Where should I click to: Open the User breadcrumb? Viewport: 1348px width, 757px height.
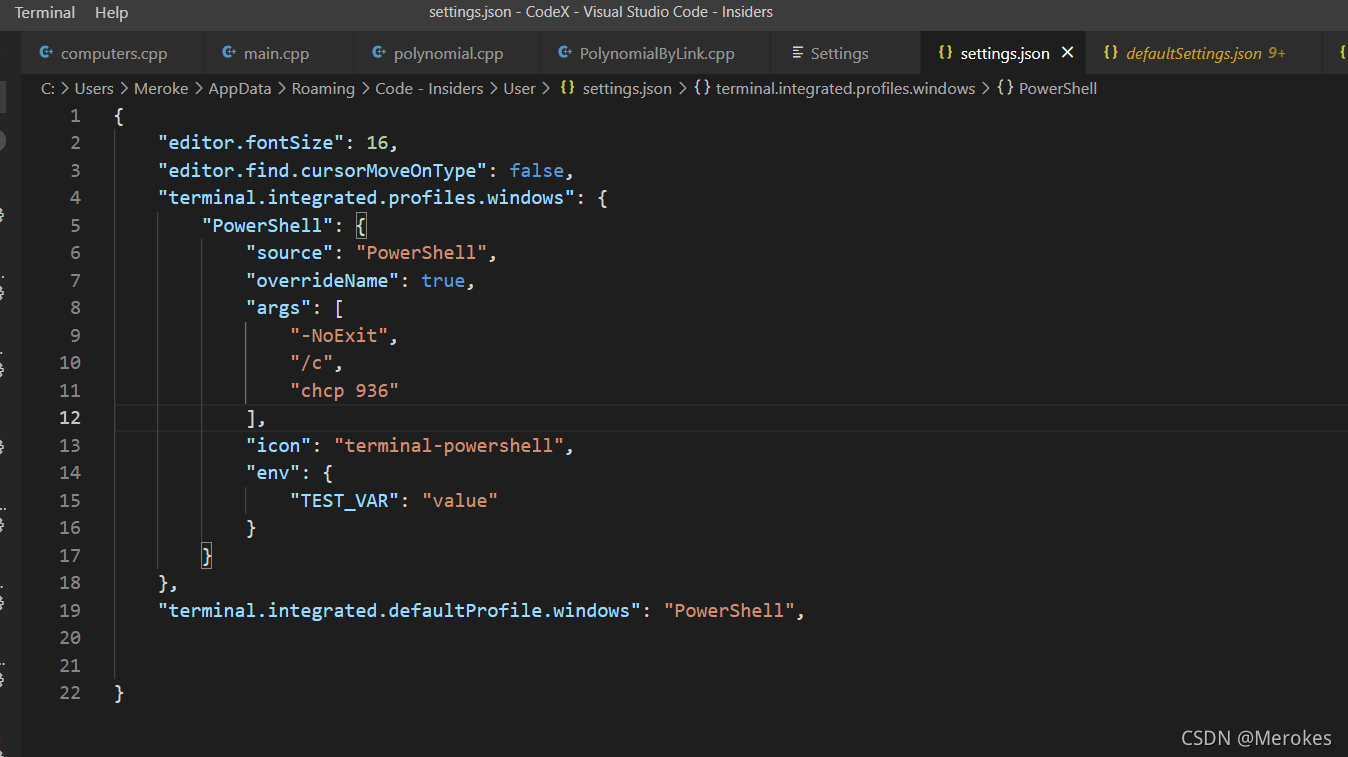[519, 88]
